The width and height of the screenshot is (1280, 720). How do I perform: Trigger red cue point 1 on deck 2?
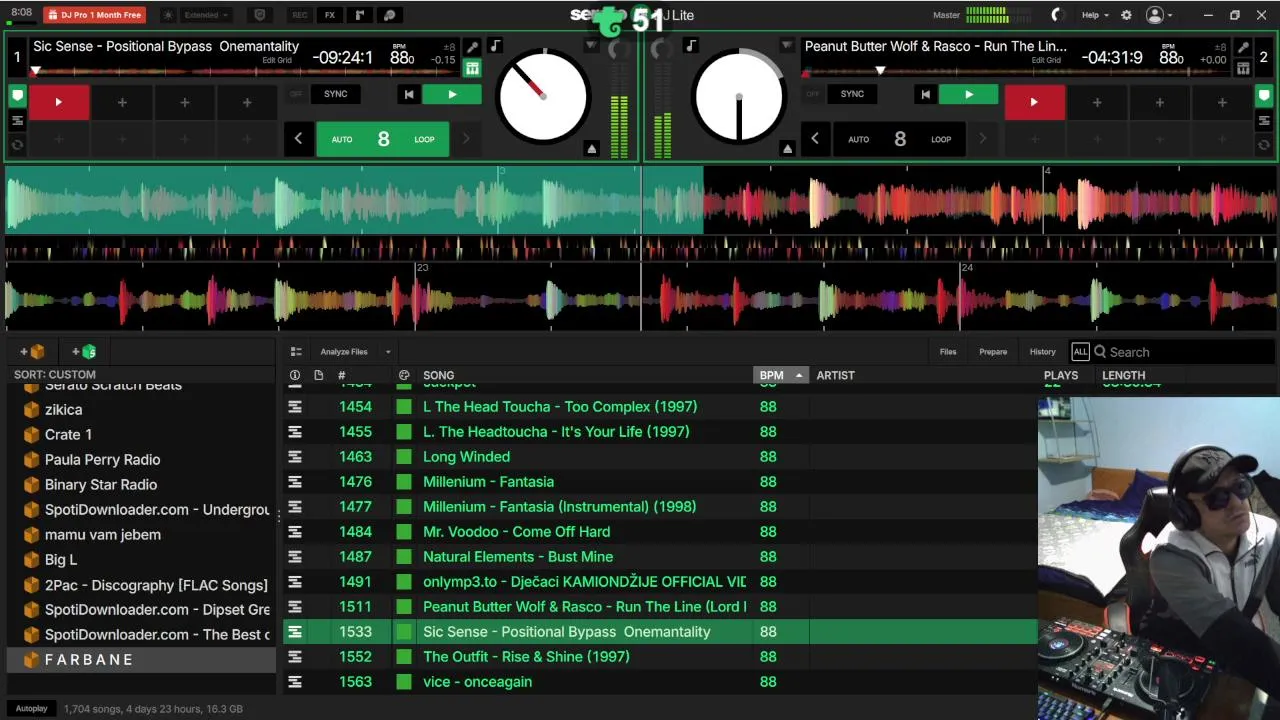click(1034, 102)
